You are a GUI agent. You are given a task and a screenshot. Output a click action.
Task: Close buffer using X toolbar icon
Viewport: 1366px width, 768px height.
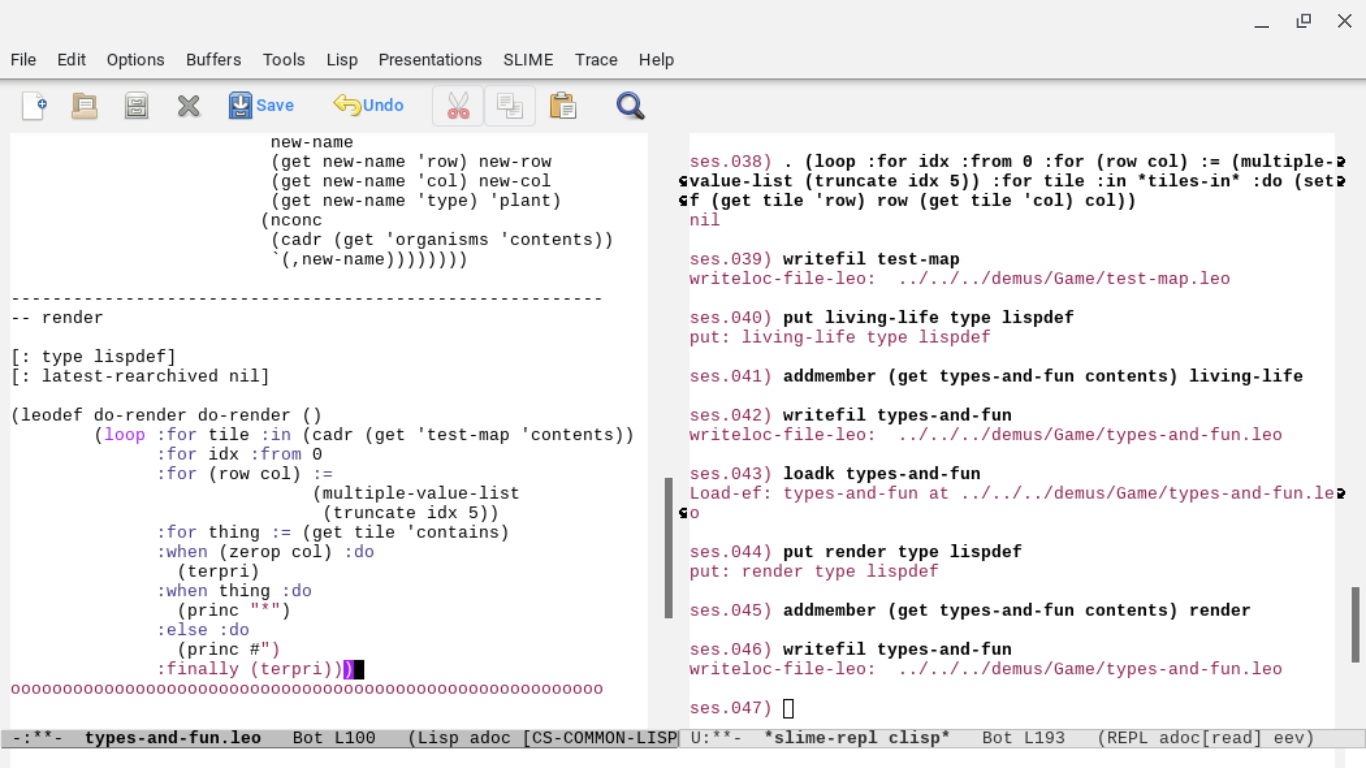[188, 105]
